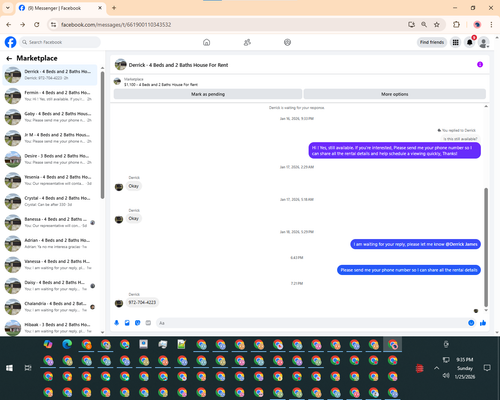Bookmark this page with star icon
This screenshot has height=400, width=500.
[x=437, y=25]
